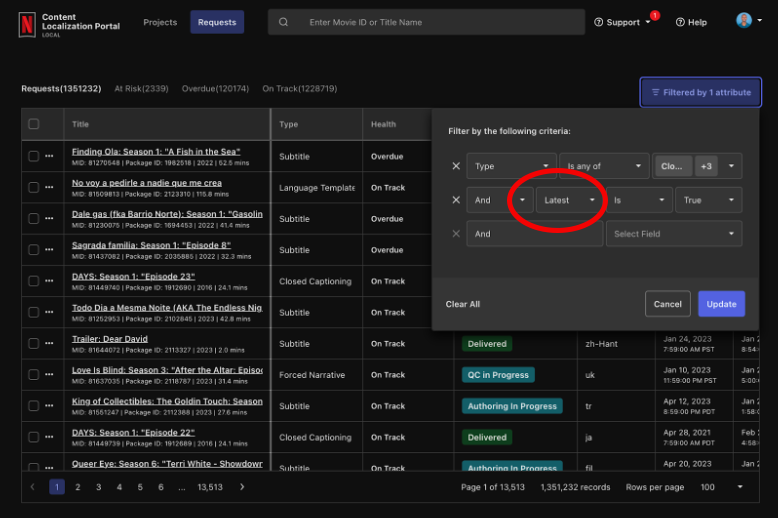Click the 'QC in Progress' status badge
This screenshot has height=518, width=778.
498,375
